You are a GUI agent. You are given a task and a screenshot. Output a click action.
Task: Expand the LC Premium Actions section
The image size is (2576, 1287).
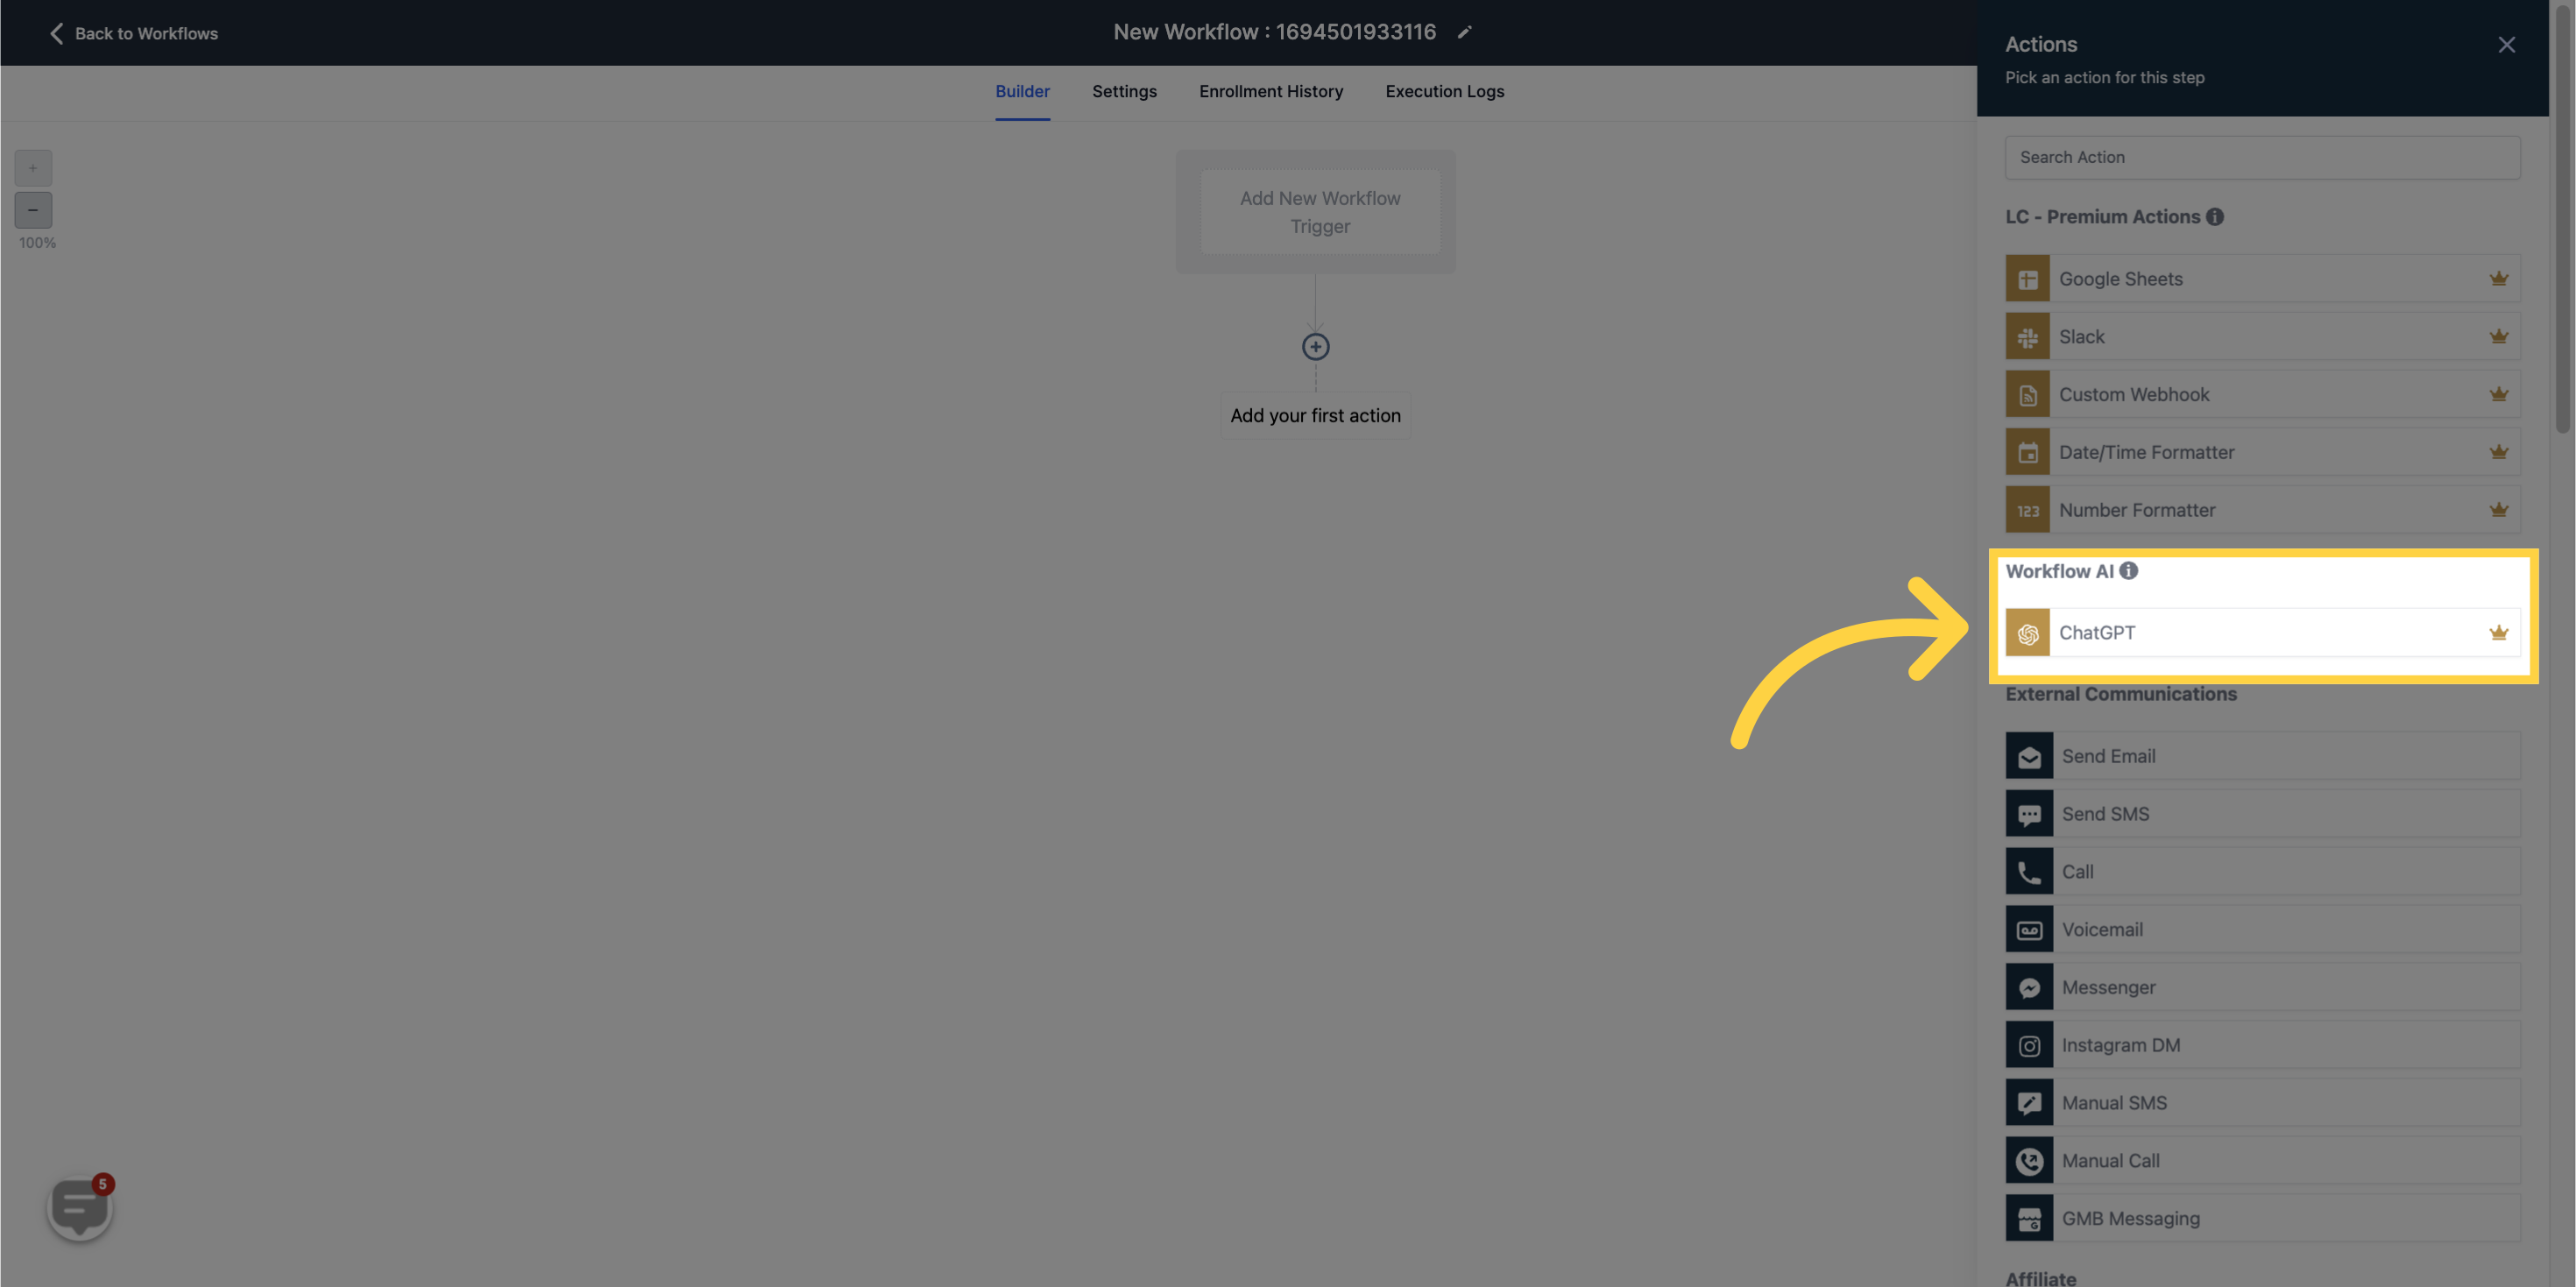2101,217
